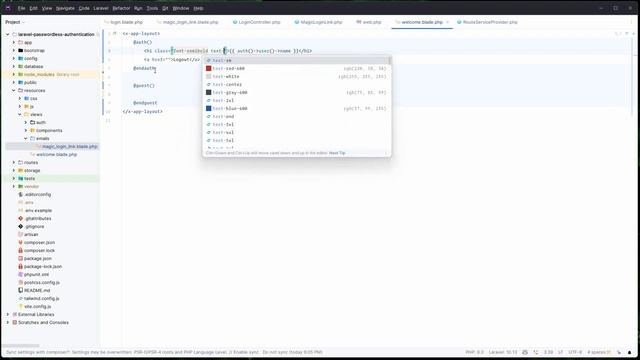Collapse the emails folder
Image resolution: width=640 pixels, height=360 pixels.
click(26, 138)
